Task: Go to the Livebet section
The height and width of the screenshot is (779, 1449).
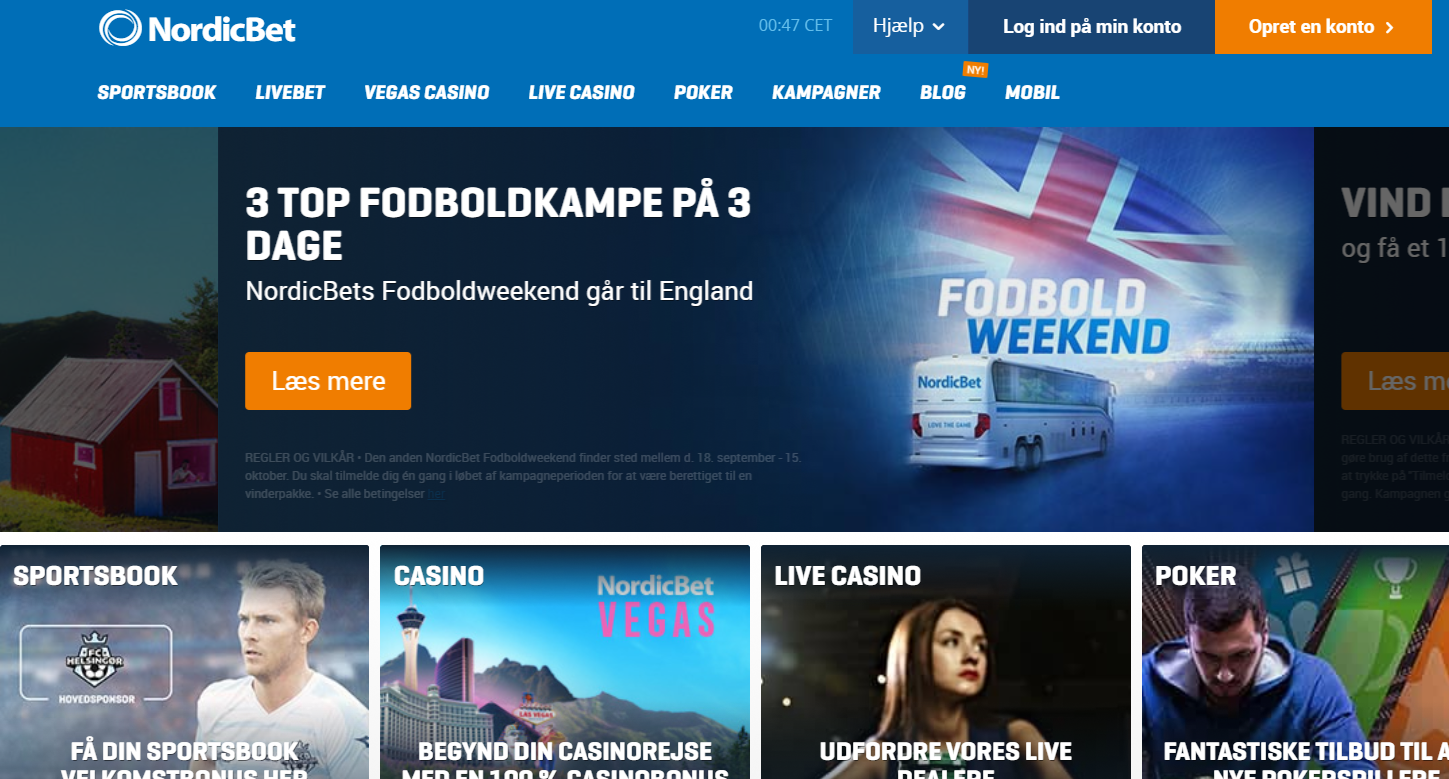Action: (290, 93)
